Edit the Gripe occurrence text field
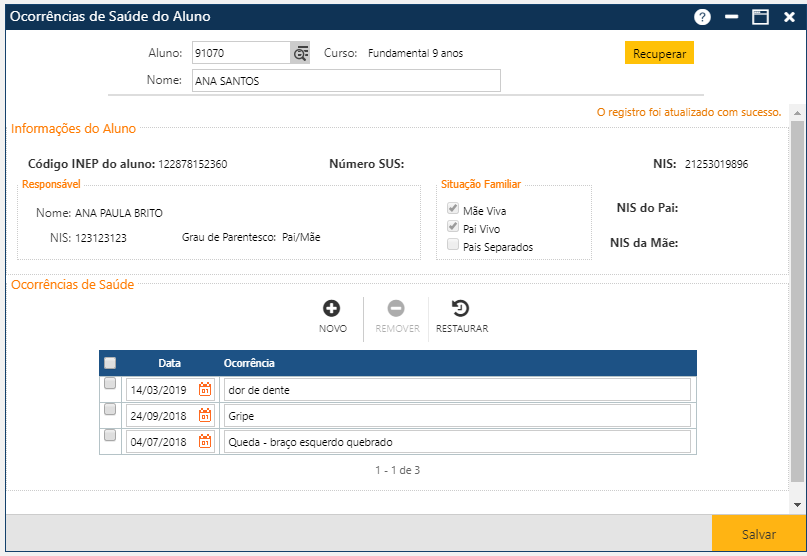This screenshot has height=556, width=807. [x=457, y=415]
